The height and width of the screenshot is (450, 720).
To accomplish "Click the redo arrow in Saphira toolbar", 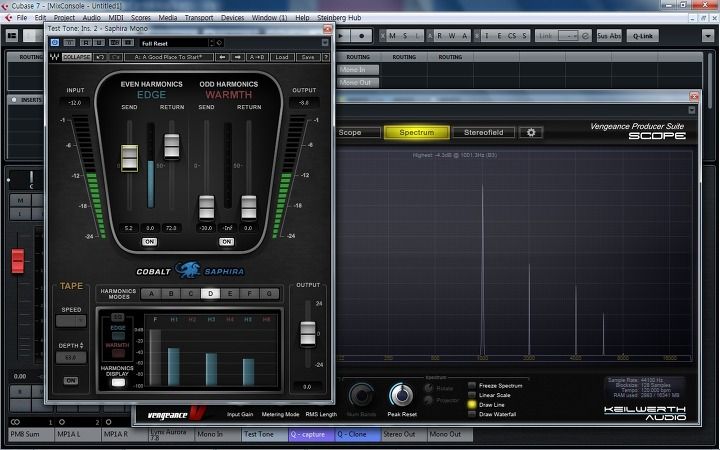I will coord(116,57).
